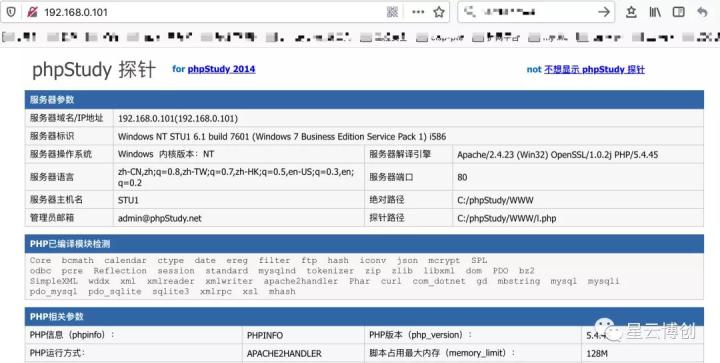
Task: Click the undo arrow icon in toolbar
Action: pos(702,12)
